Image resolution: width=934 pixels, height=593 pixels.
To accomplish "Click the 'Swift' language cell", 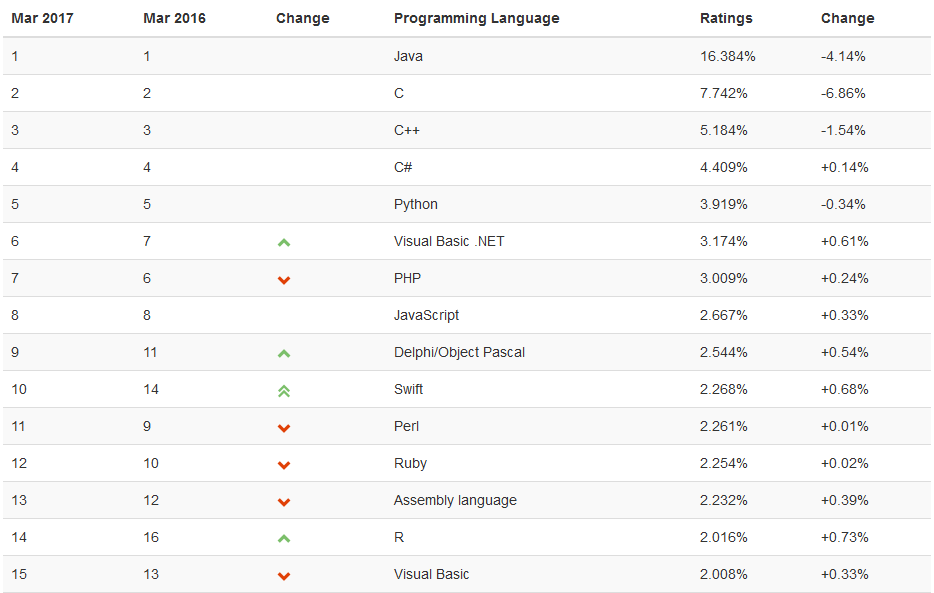I will tap(409, 389).
